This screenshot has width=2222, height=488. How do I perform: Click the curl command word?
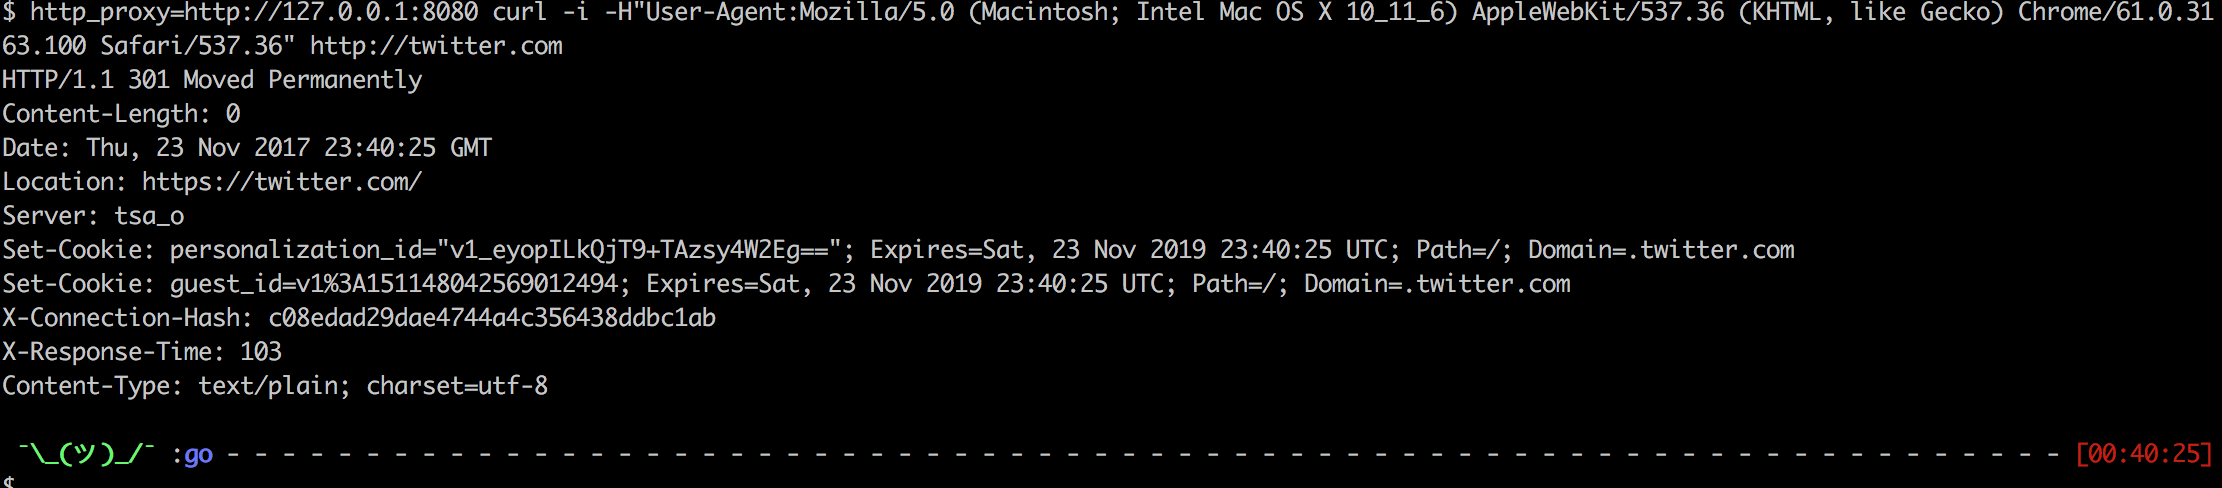[520, 13]
